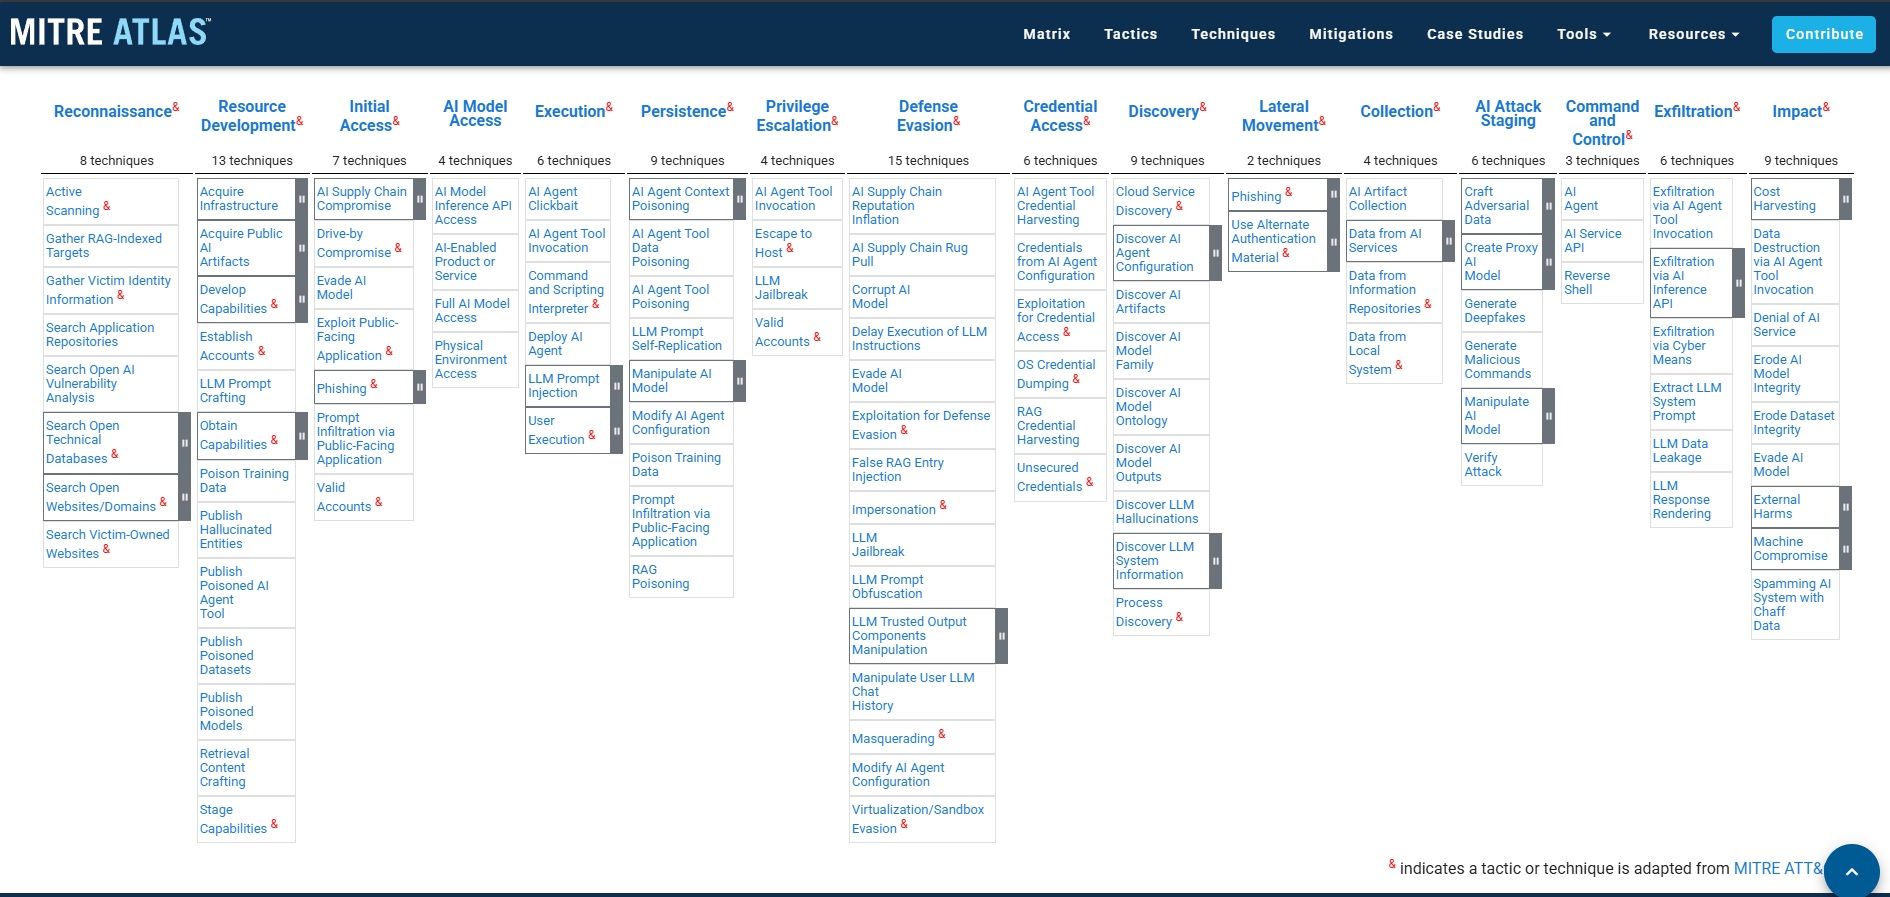The width and height of the screenshot is (1890, 897).
Task: Expand sub-techniques of Acquire Public AI Artifacts
Action: tap(301, 248)
